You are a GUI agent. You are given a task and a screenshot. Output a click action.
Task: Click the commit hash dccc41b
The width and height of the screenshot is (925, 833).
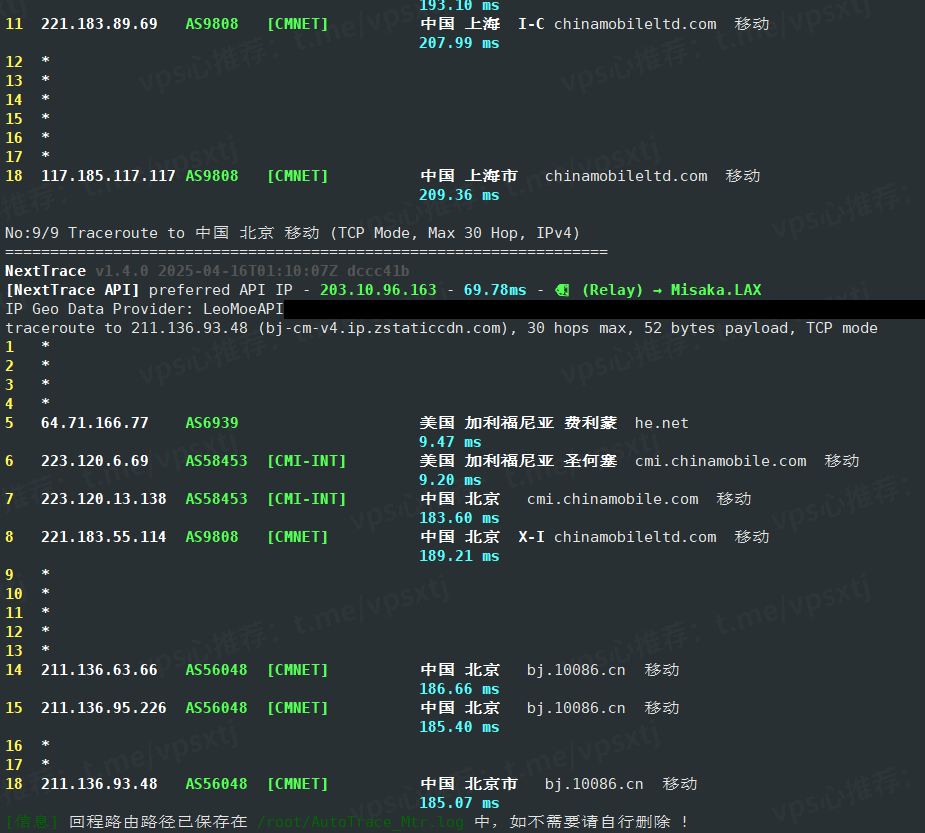[378, 271]
